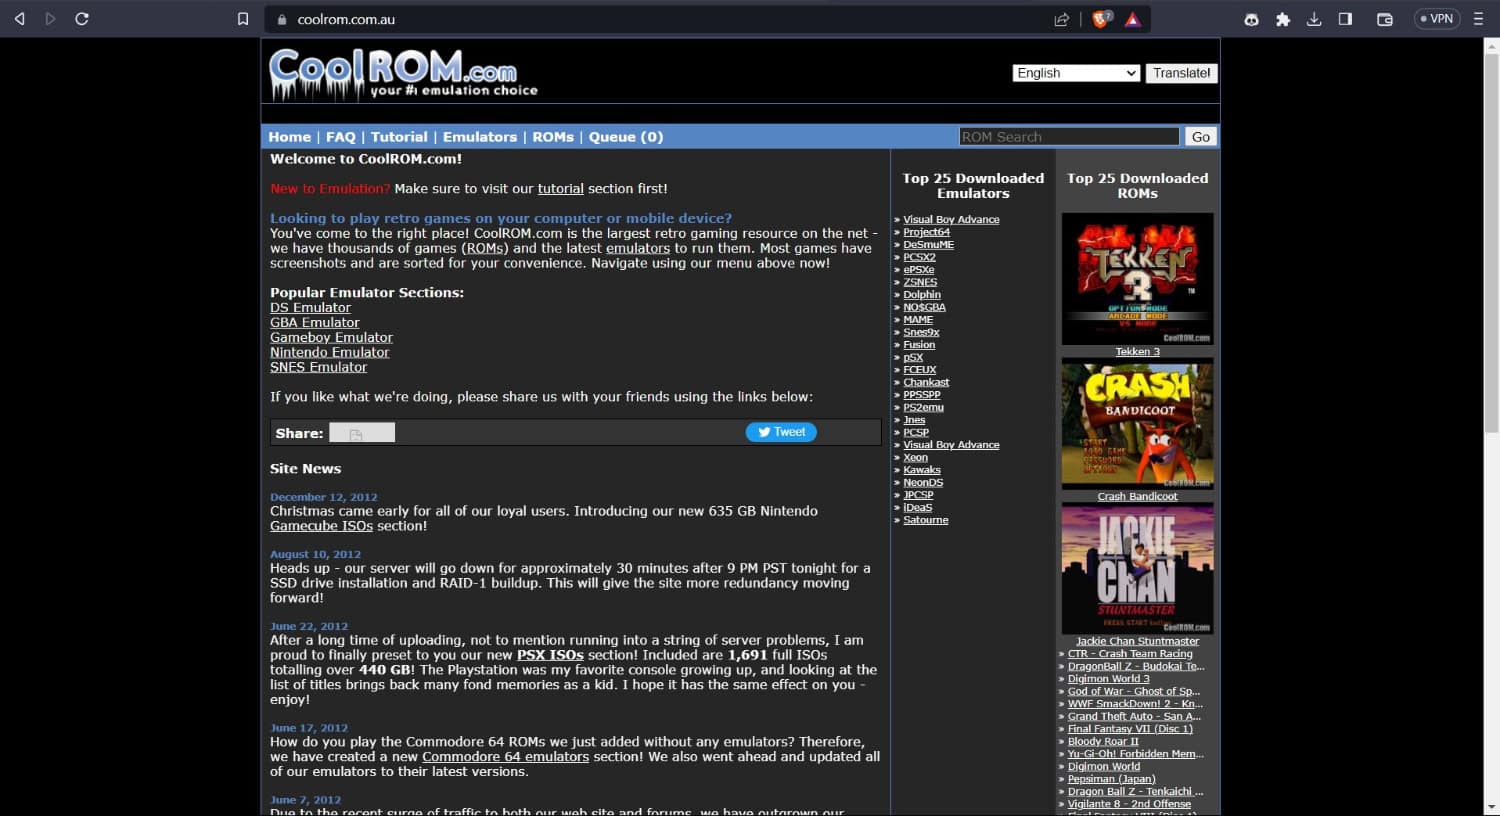Open the Project64 emulator link
Screen dimensions: 1500x816
(x=926, y=232)
